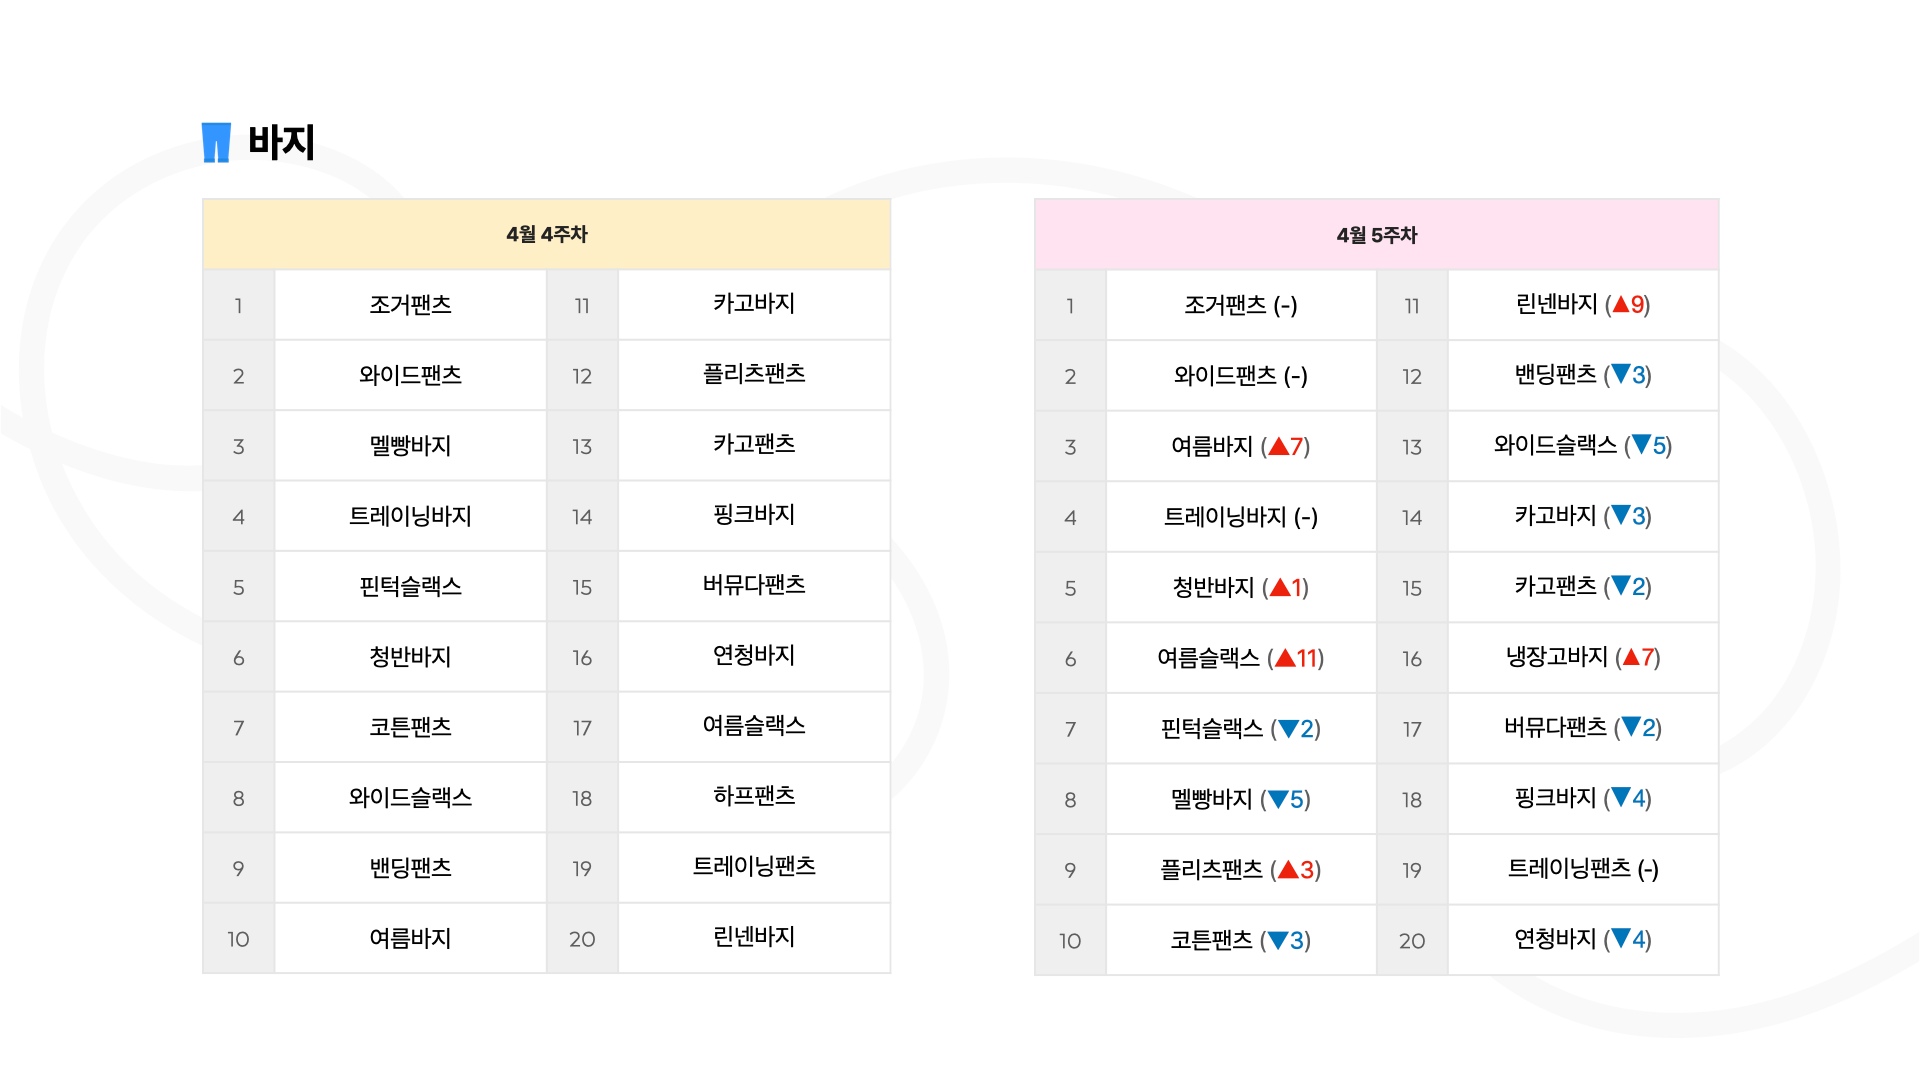Click 트레이닝팬츠 (-) in week 5 table
This screenshot has height=1080, width=1920.
pos(1583,869)
